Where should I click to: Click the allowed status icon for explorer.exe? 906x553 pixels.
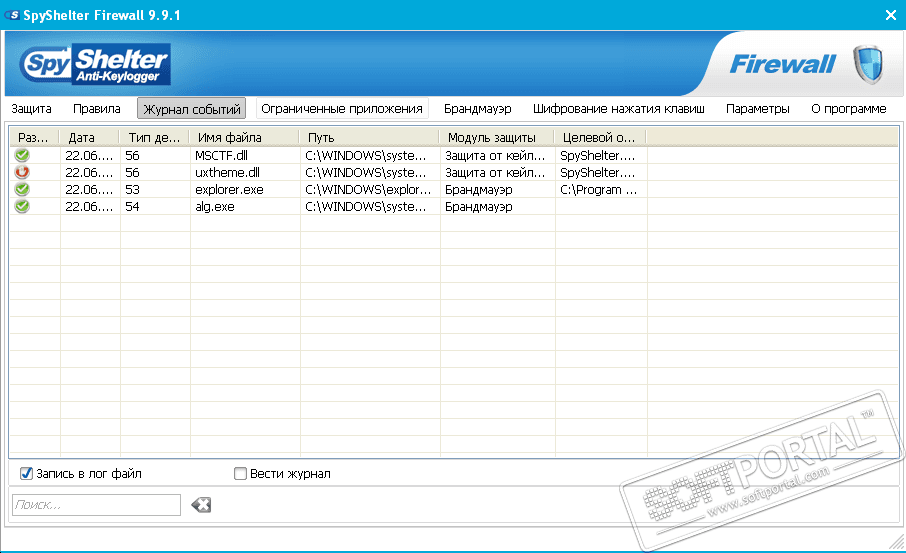[23, 189]
